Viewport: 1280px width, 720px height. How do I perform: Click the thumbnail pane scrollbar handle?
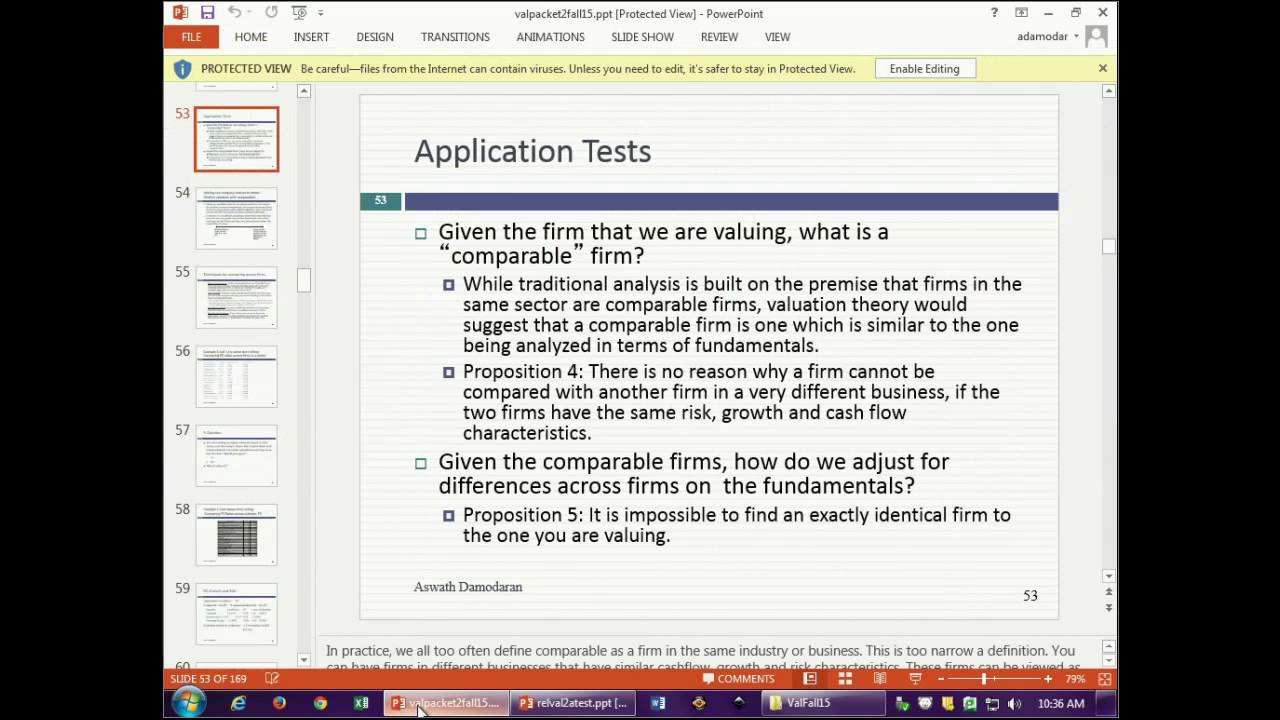point(304,280)
